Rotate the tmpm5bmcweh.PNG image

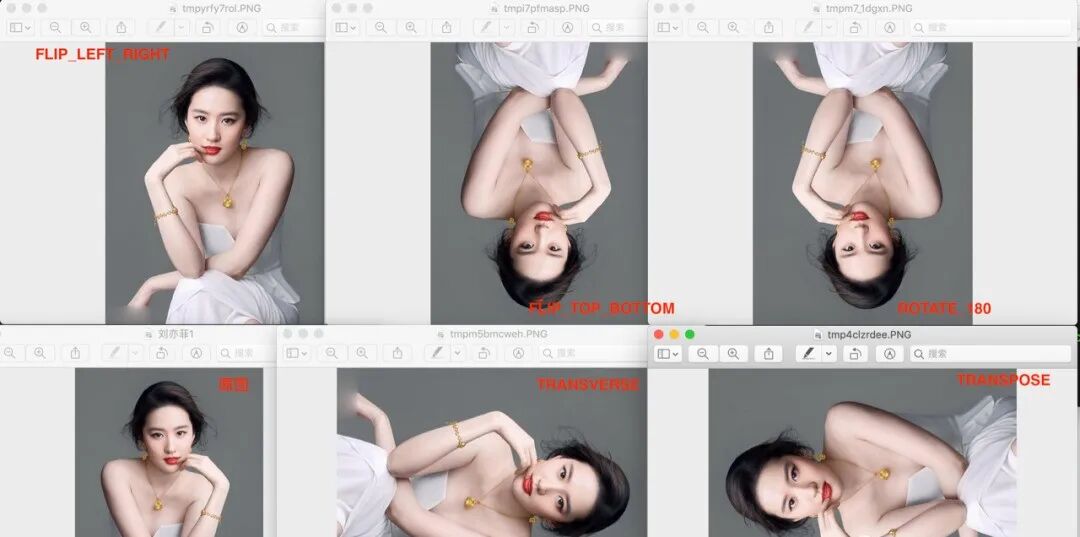(484, 353)
